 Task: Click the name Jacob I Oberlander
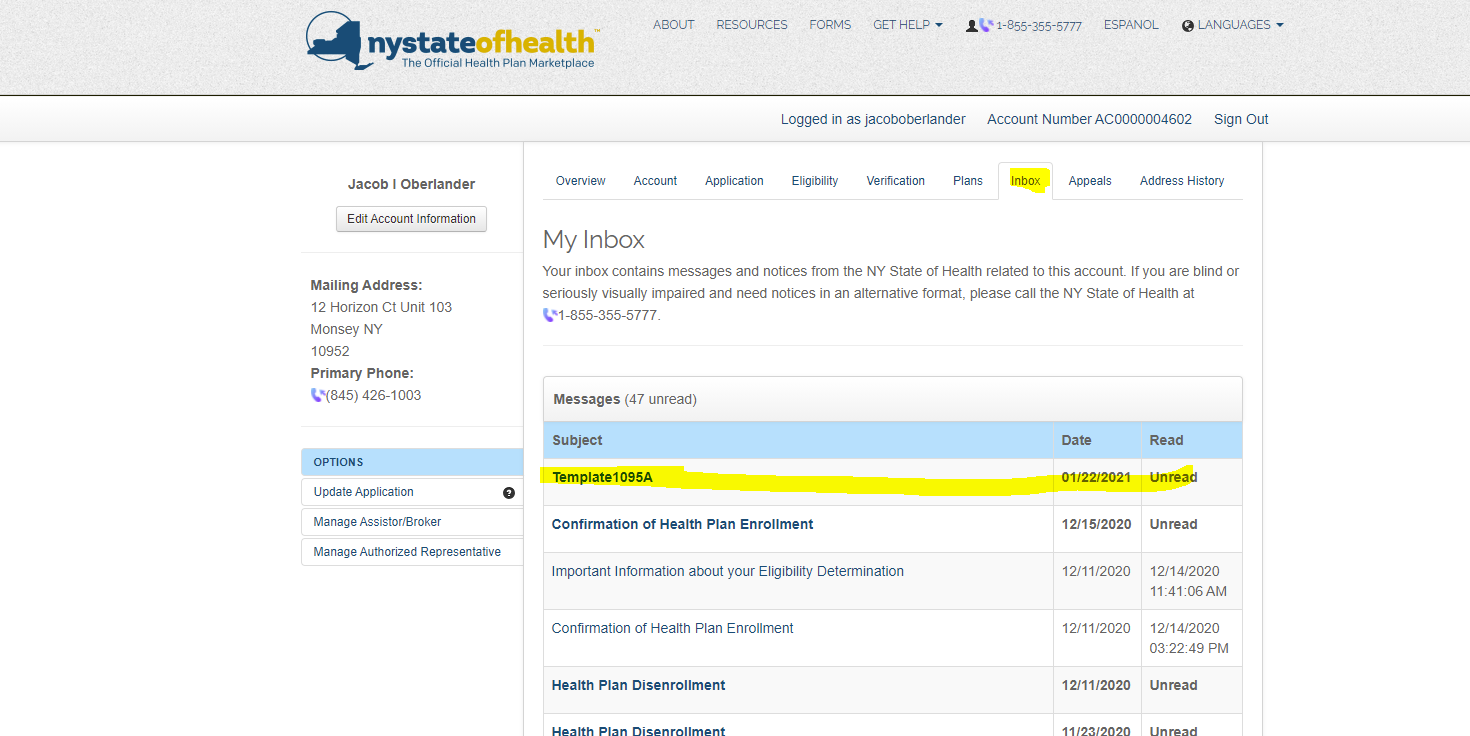pyautogui.click(x=412, y=184)
